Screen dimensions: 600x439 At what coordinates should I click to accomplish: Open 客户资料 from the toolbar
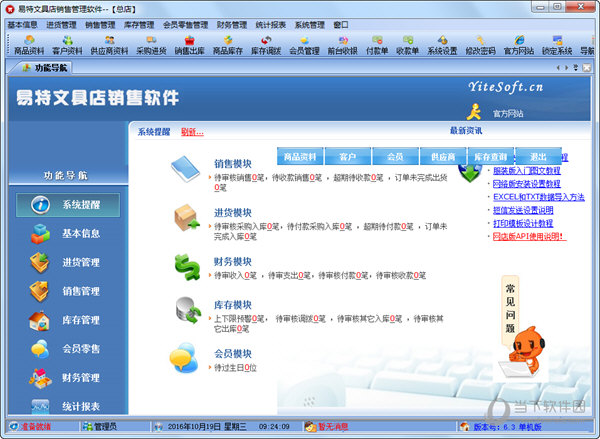click(x=67, y=45)
